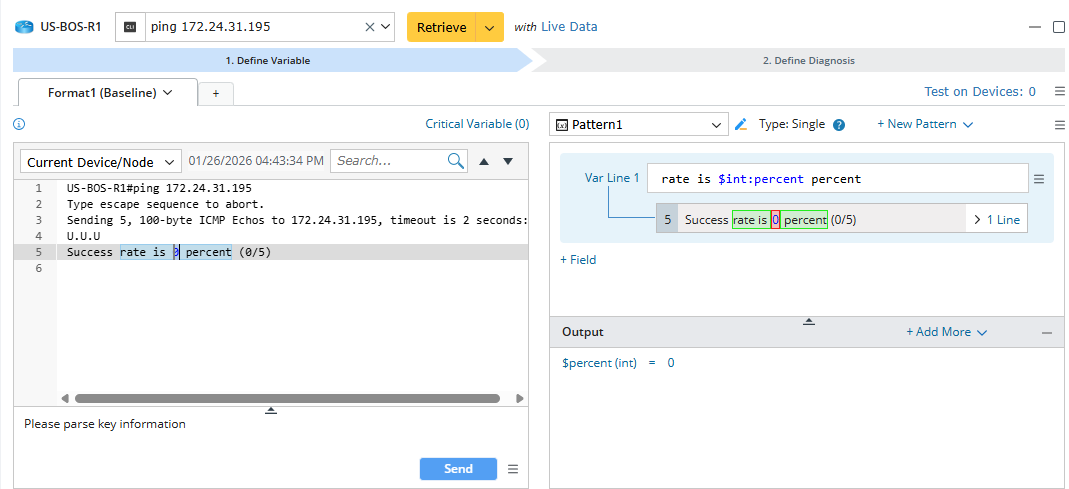
Task: Open hamburger menu next to Var Line 1
Action: point(1039,179)
